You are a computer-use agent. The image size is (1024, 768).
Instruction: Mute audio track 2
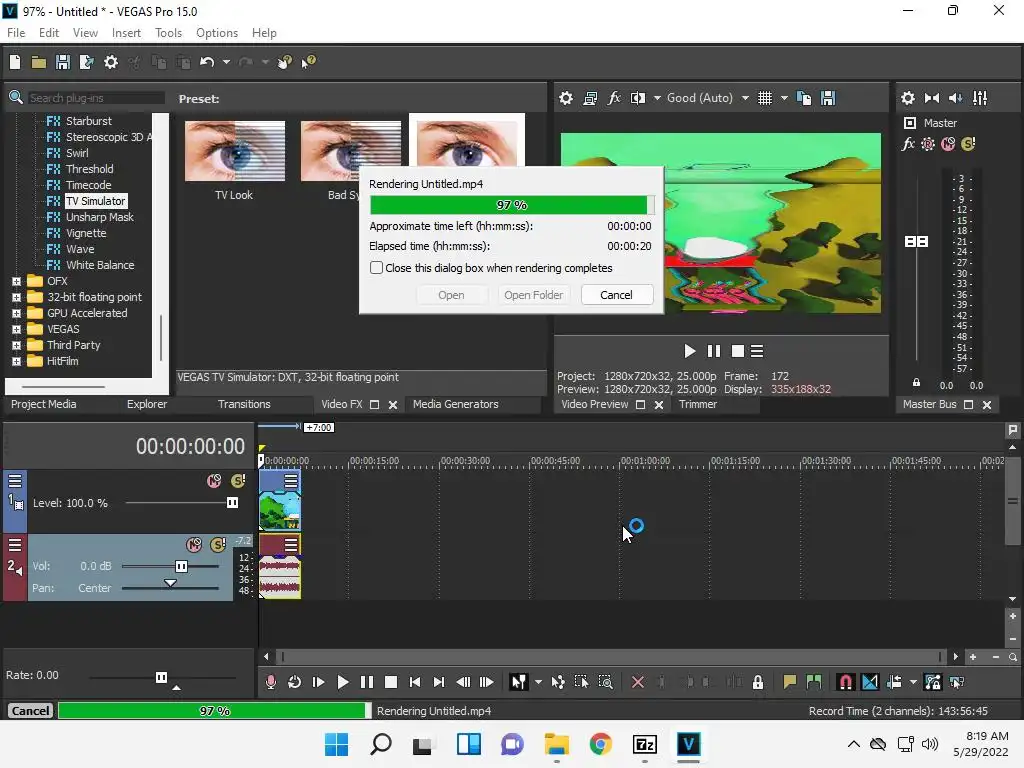[194, 545]
